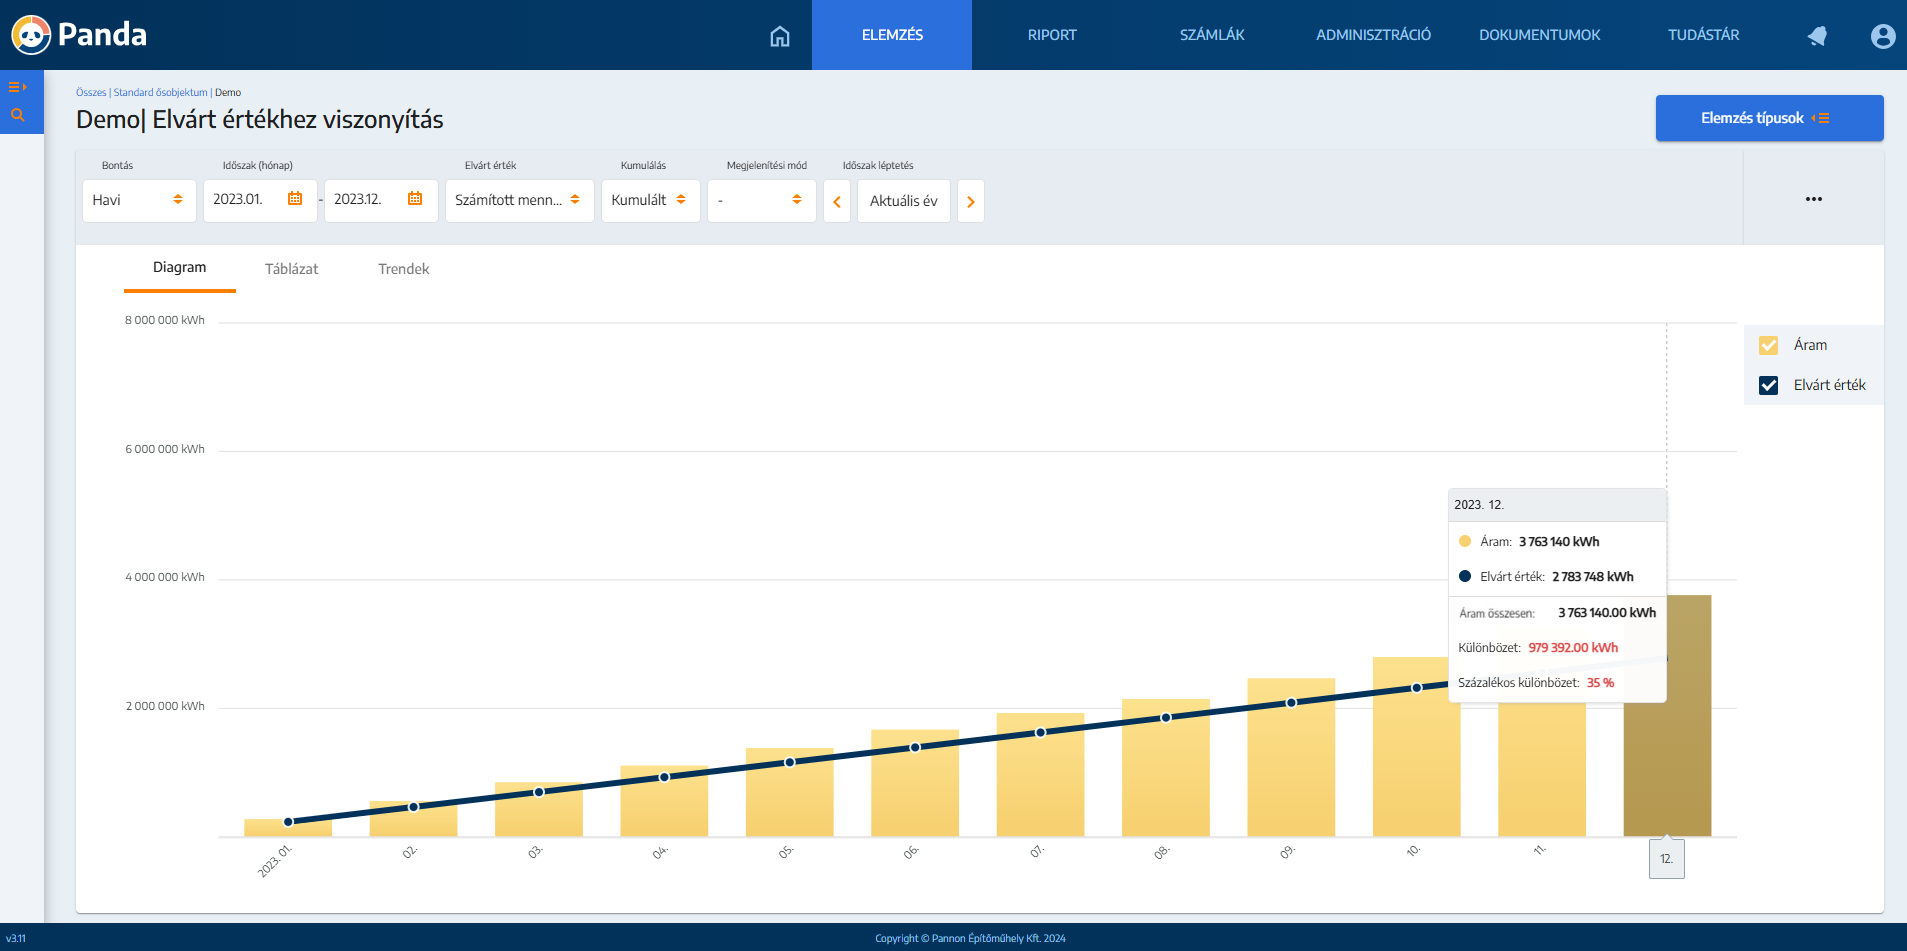The width and height of the screenshot is (1907, 951).
Task: Toggle the Áram series checkbox
Action: (1768, 345)
